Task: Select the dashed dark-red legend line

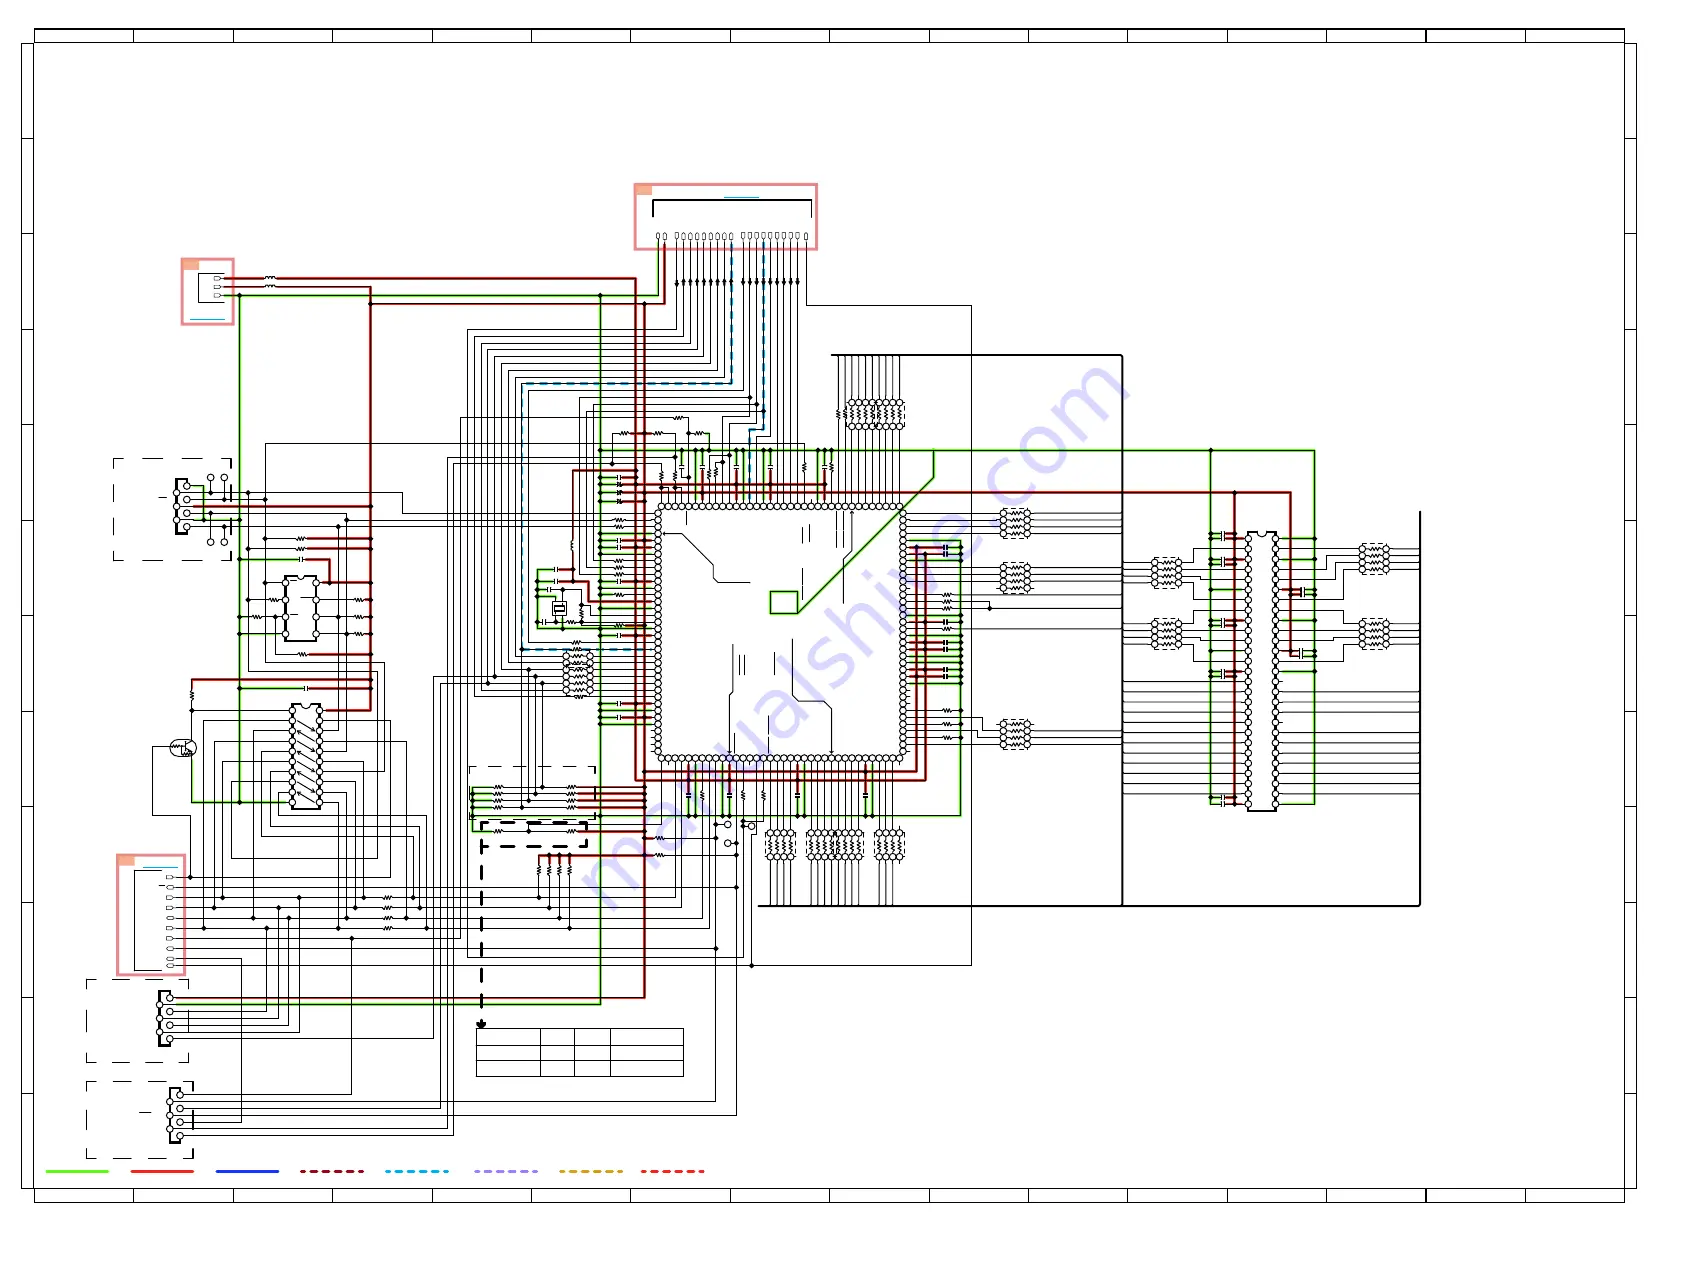Action: click(x=332, y=1171)
